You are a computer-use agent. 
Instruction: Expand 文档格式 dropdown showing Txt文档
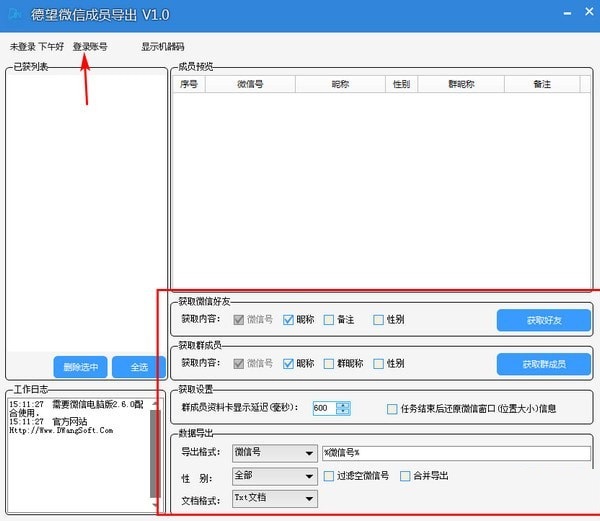coord(309,498)
